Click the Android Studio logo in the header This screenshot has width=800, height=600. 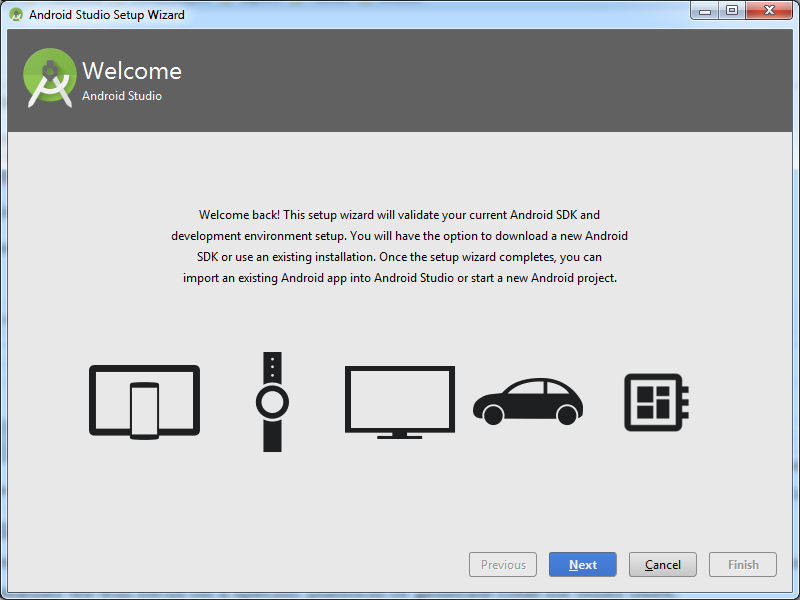tap(50, 78)
